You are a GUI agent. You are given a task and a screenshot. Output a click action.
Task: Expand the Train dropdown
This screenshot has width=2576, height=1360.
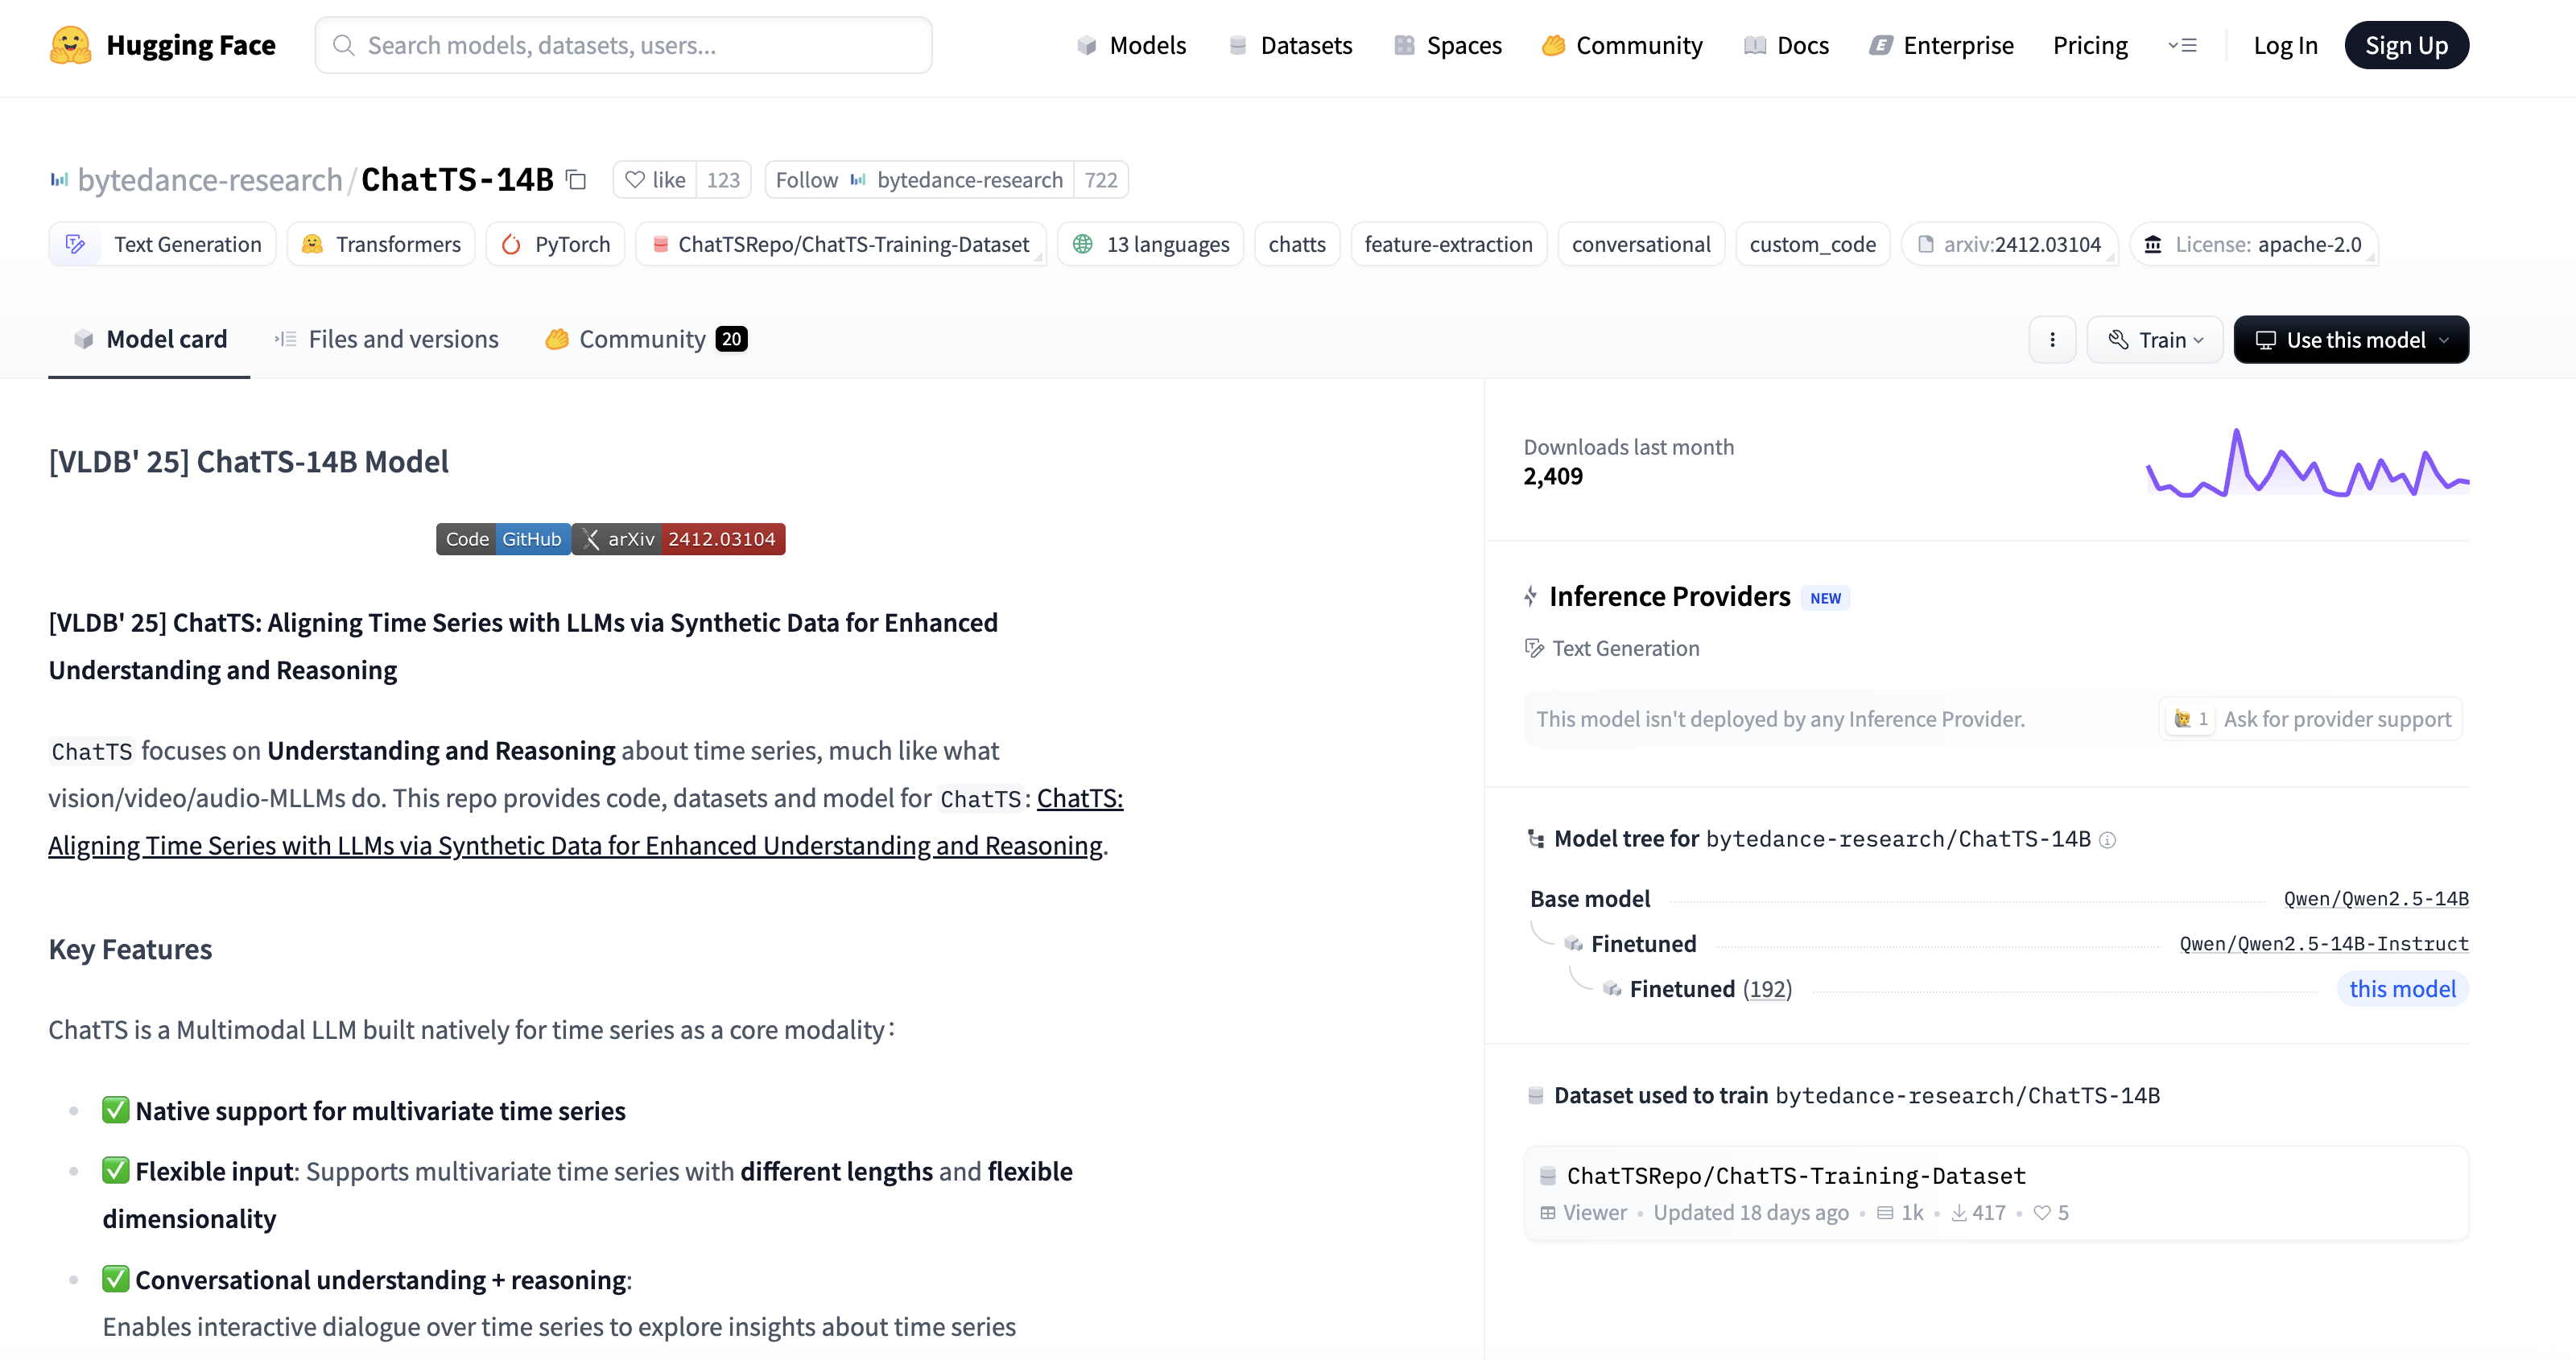tap(2154, 340)
